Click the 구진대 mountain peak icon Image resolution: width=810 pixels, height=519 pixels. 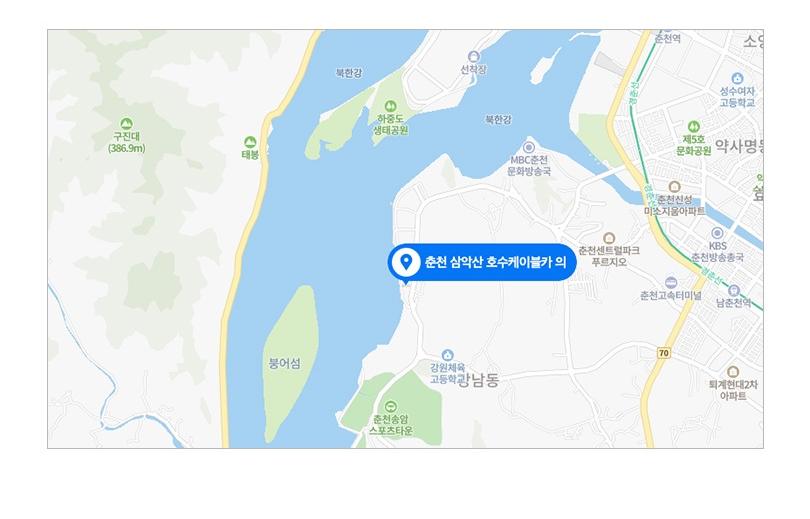tap(126, 124)
